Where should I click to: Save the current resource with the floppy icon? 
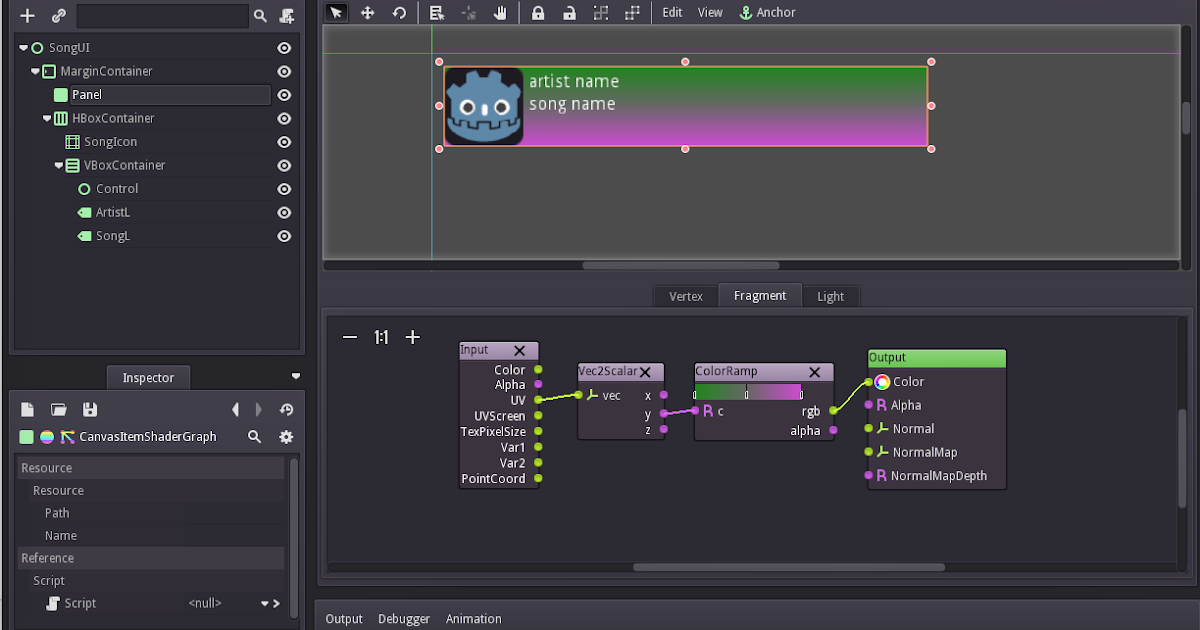point(91,409)
